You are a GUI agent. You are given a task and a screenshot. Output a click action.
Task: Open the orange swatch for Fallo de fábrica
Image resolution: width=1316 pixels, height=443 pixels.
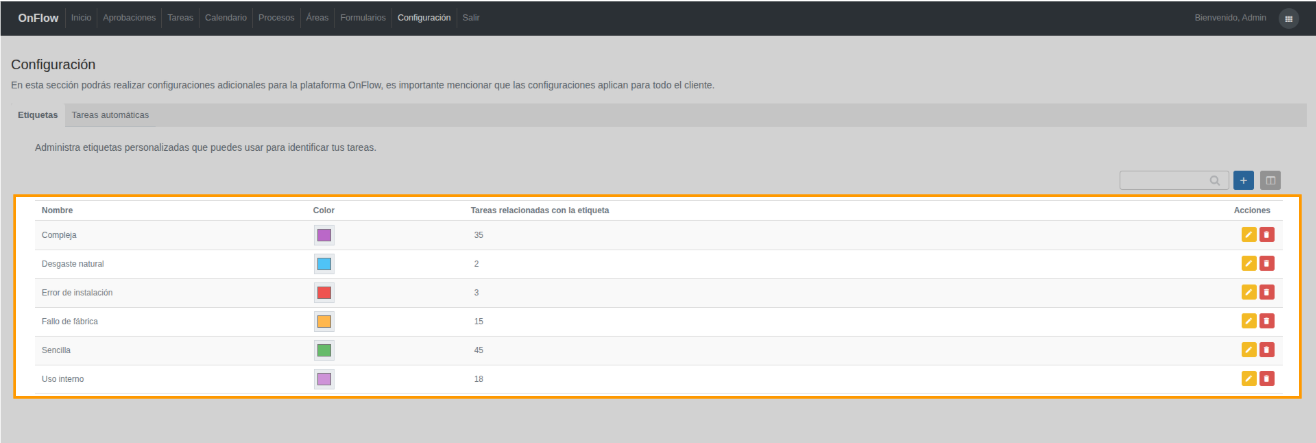click(x=324, y=321)
